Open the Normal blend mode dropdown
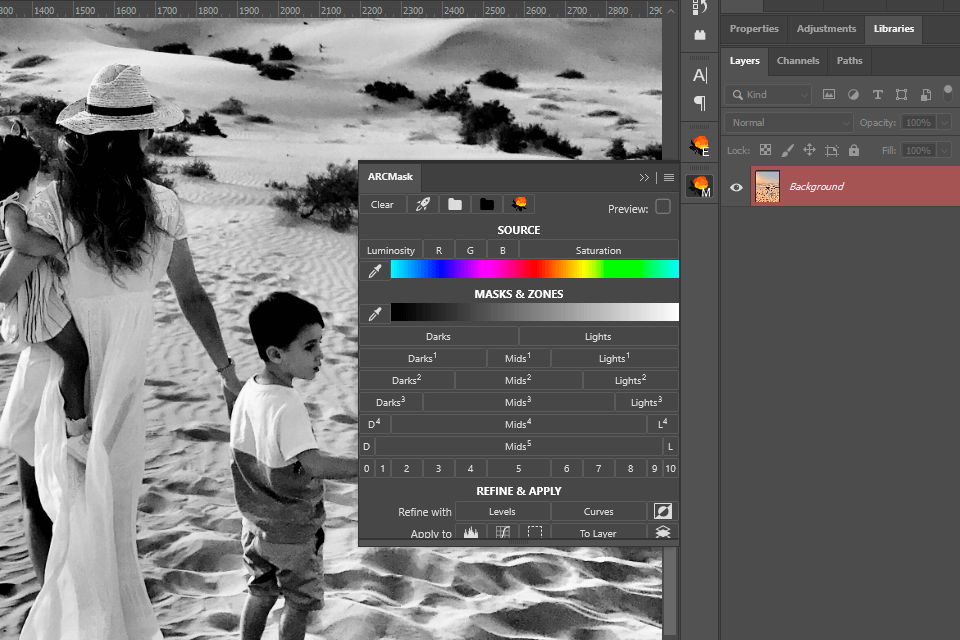This screenshot has width=960, height=640. (789, 122)
